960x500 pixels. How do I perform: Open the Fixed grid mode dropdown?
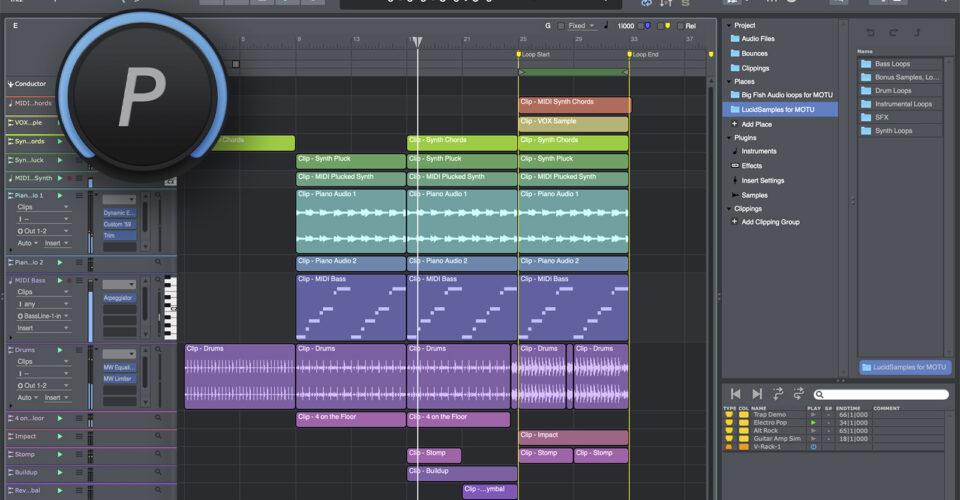click(x=581, y=26)
